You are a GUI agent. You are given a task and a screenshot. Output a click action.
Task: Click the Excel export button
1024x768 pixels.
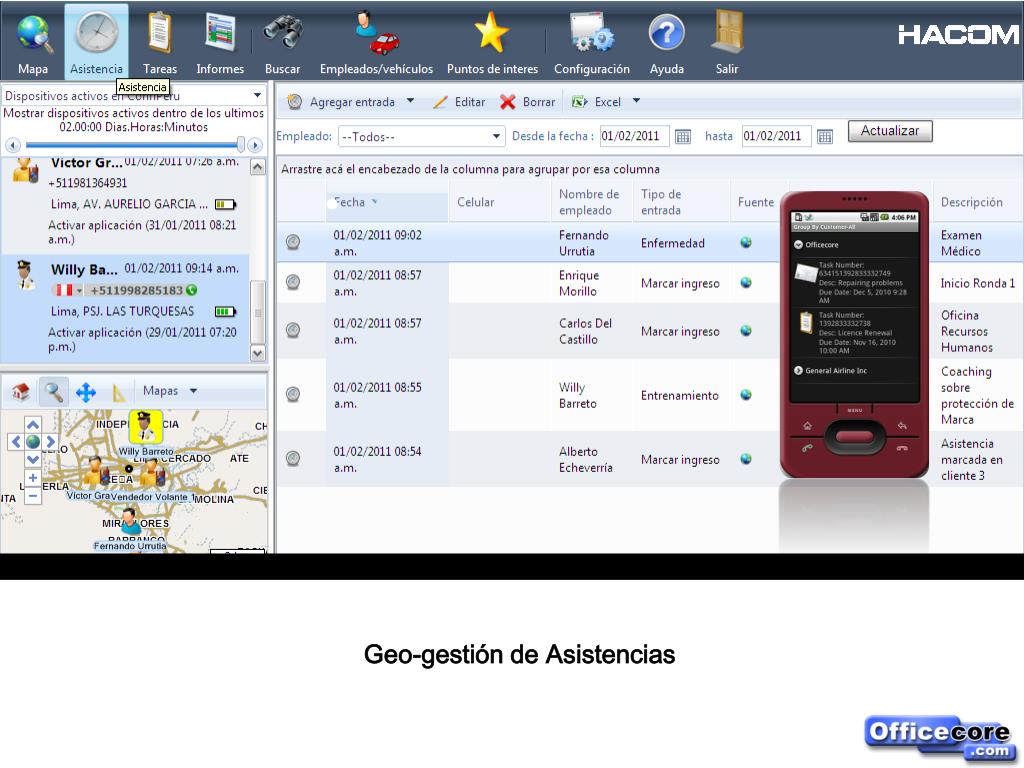point(597,102)
